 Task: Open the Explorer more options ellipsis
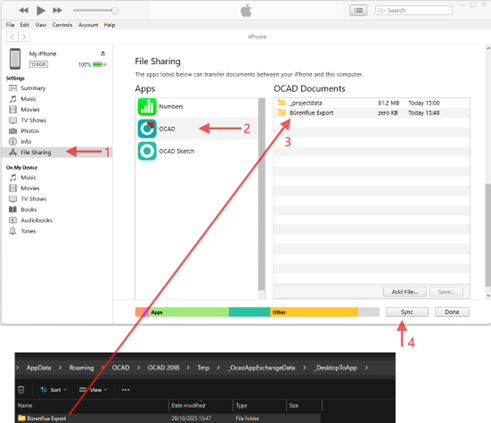point(126,390)
